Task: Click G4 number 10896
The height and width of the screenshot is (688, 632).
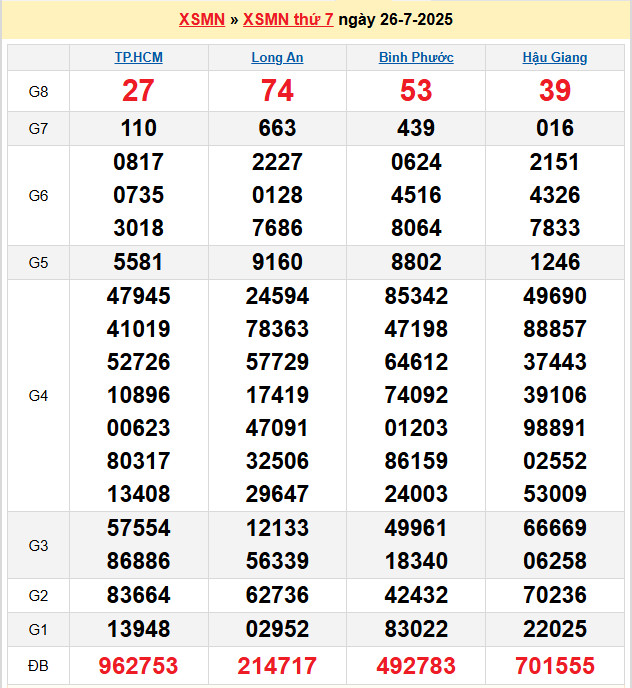Action: 139,395
